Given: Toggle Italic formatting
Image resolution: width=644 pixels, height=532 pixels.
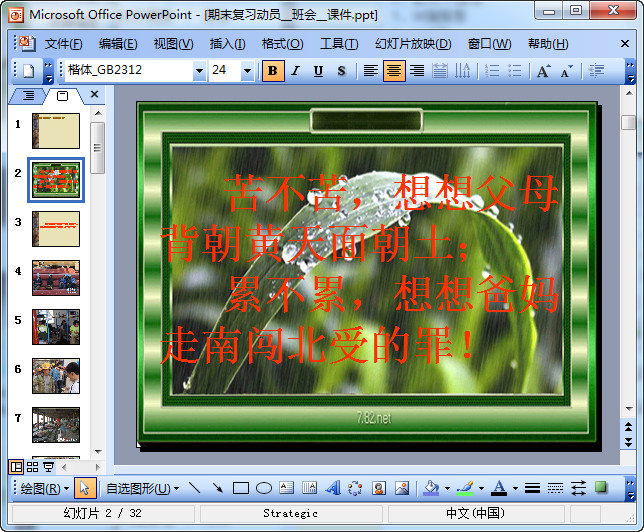Looking at the screenshot, I should pos(295,71).
